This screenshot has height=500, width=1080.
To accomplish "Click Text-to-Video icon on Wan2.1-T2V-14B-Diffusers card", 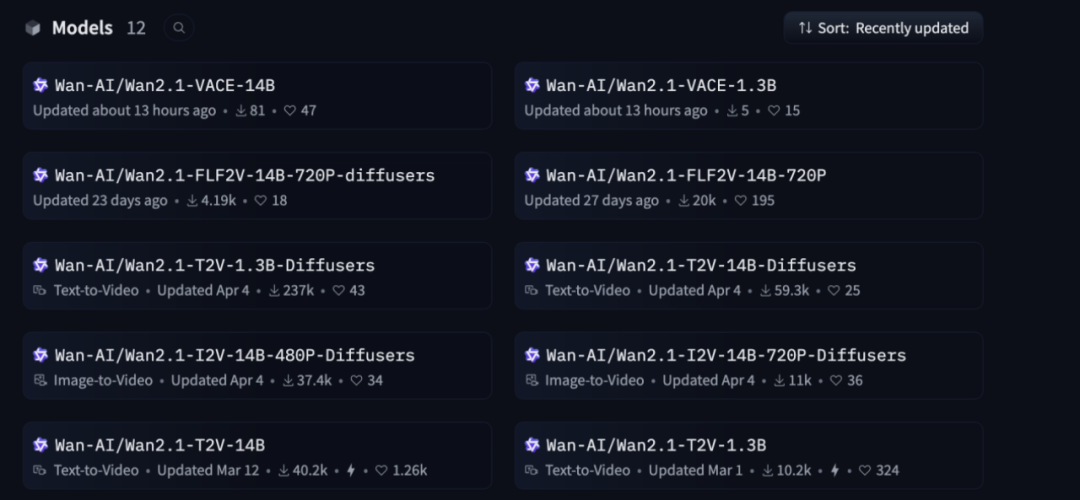I will tap(532, 291).
